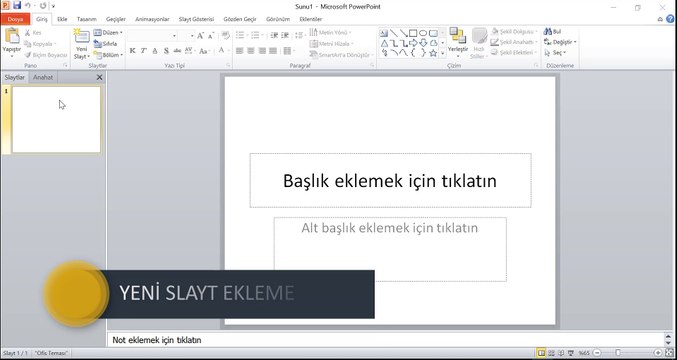677x360 pixels.
Task: Switch to the Slayt Gösterisi tab
Action: point(196,19)
